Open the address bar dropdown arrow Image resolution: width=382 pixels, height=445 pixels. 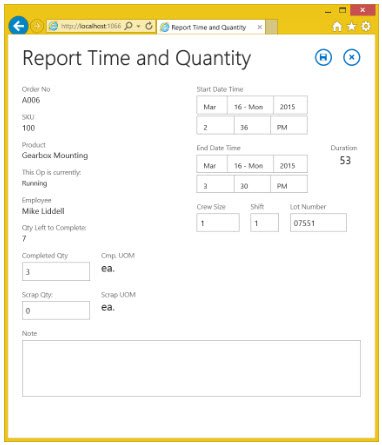point(138,26)
